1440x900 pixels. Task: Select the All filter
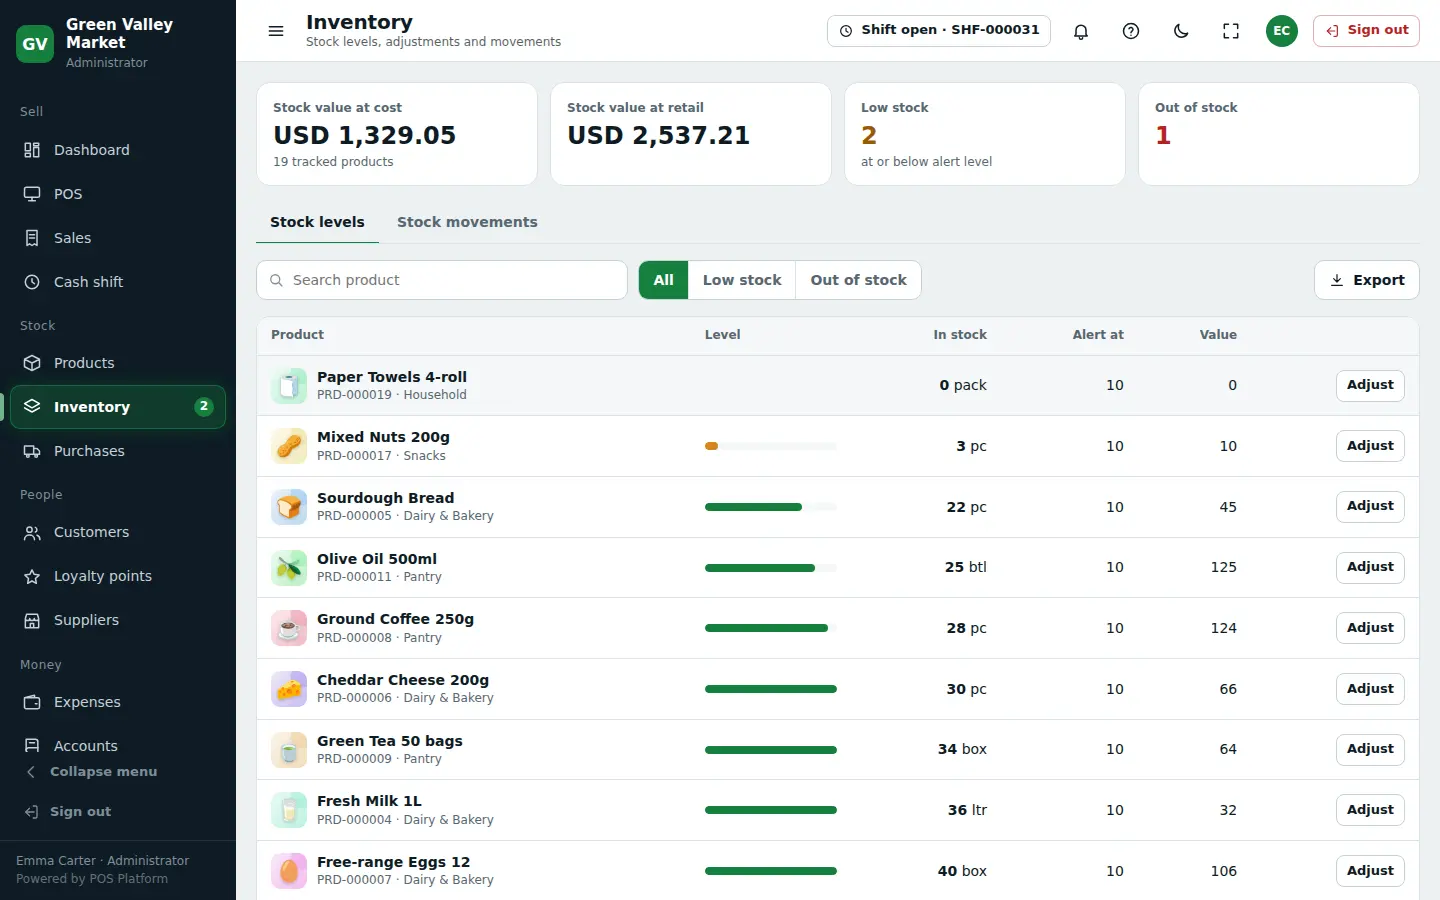coord(664,280)
